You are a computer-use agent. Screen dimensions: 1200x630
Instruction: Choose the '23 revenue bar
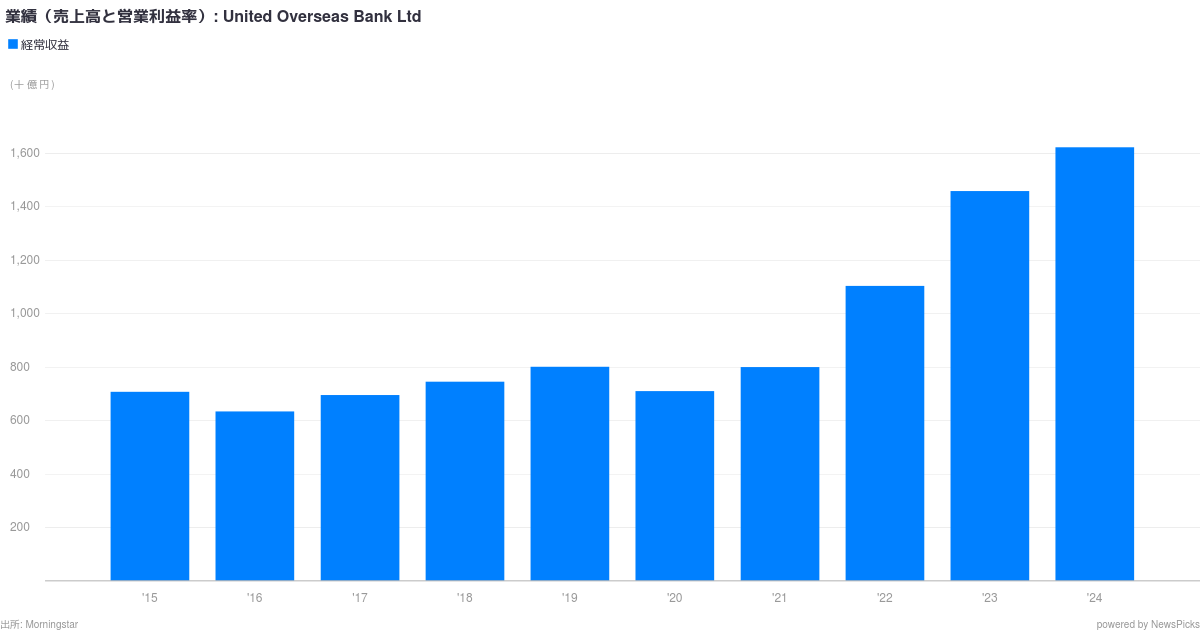[x=990, y=386]
